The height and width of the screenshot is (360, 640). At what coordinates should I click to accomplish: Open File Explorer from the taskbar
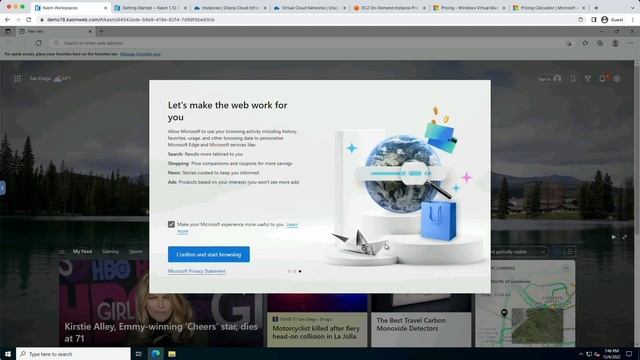pos(172,354)
